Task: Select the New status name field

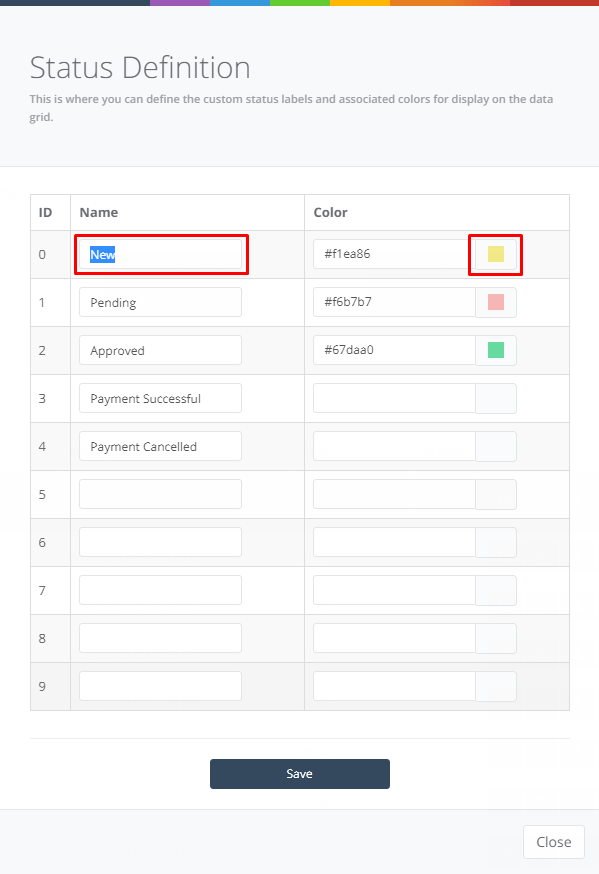Action: pos(160,254)
